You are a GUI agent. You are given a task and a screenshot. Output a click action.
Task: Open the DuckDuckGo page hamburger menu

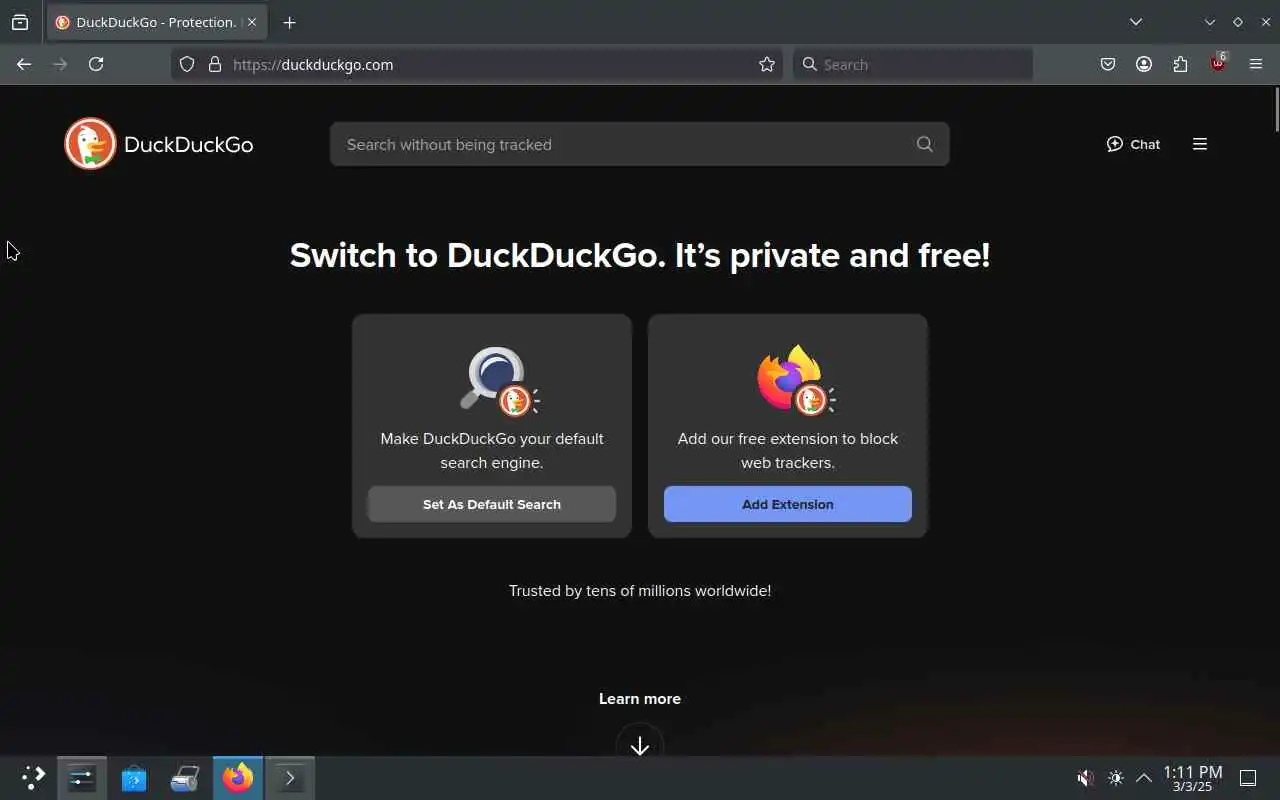tap(1200, 144)
